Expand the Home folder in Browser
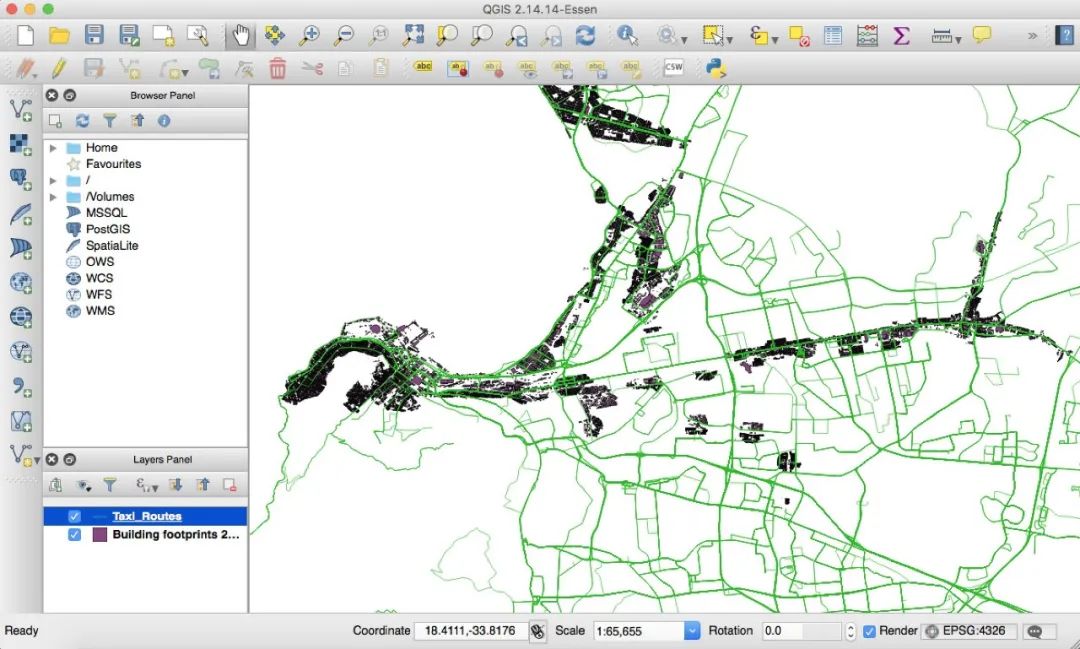This screenshot has height=649, width=1080. (53, 147)
